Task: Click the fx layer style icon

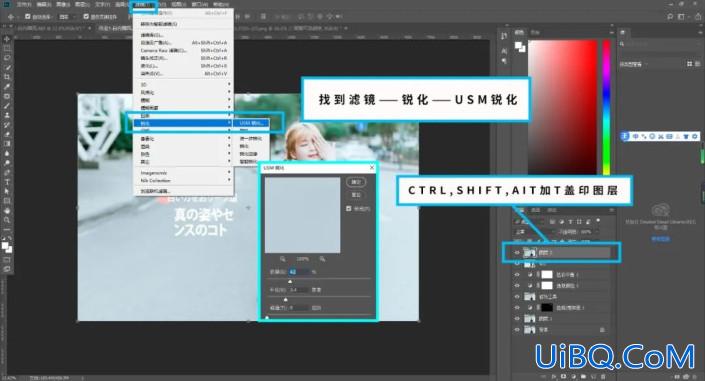Action: [554, 376]
